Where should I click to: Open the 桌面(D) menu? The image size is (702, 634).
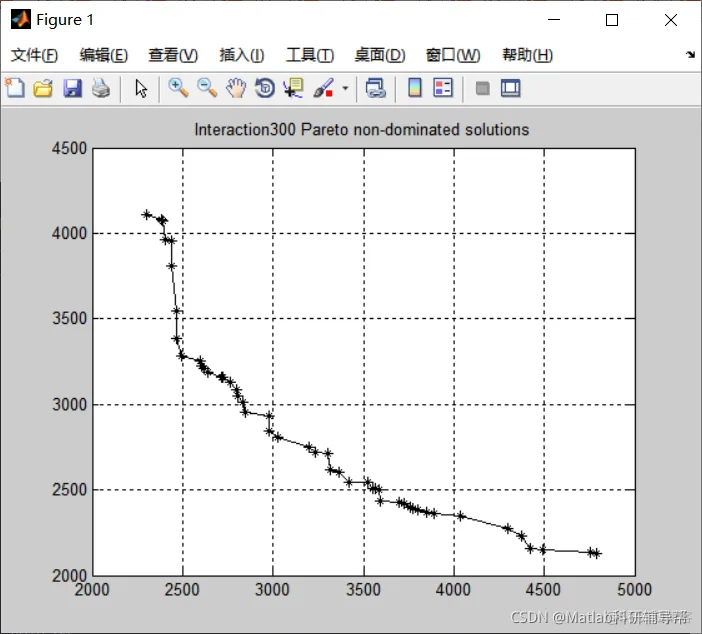380,56
